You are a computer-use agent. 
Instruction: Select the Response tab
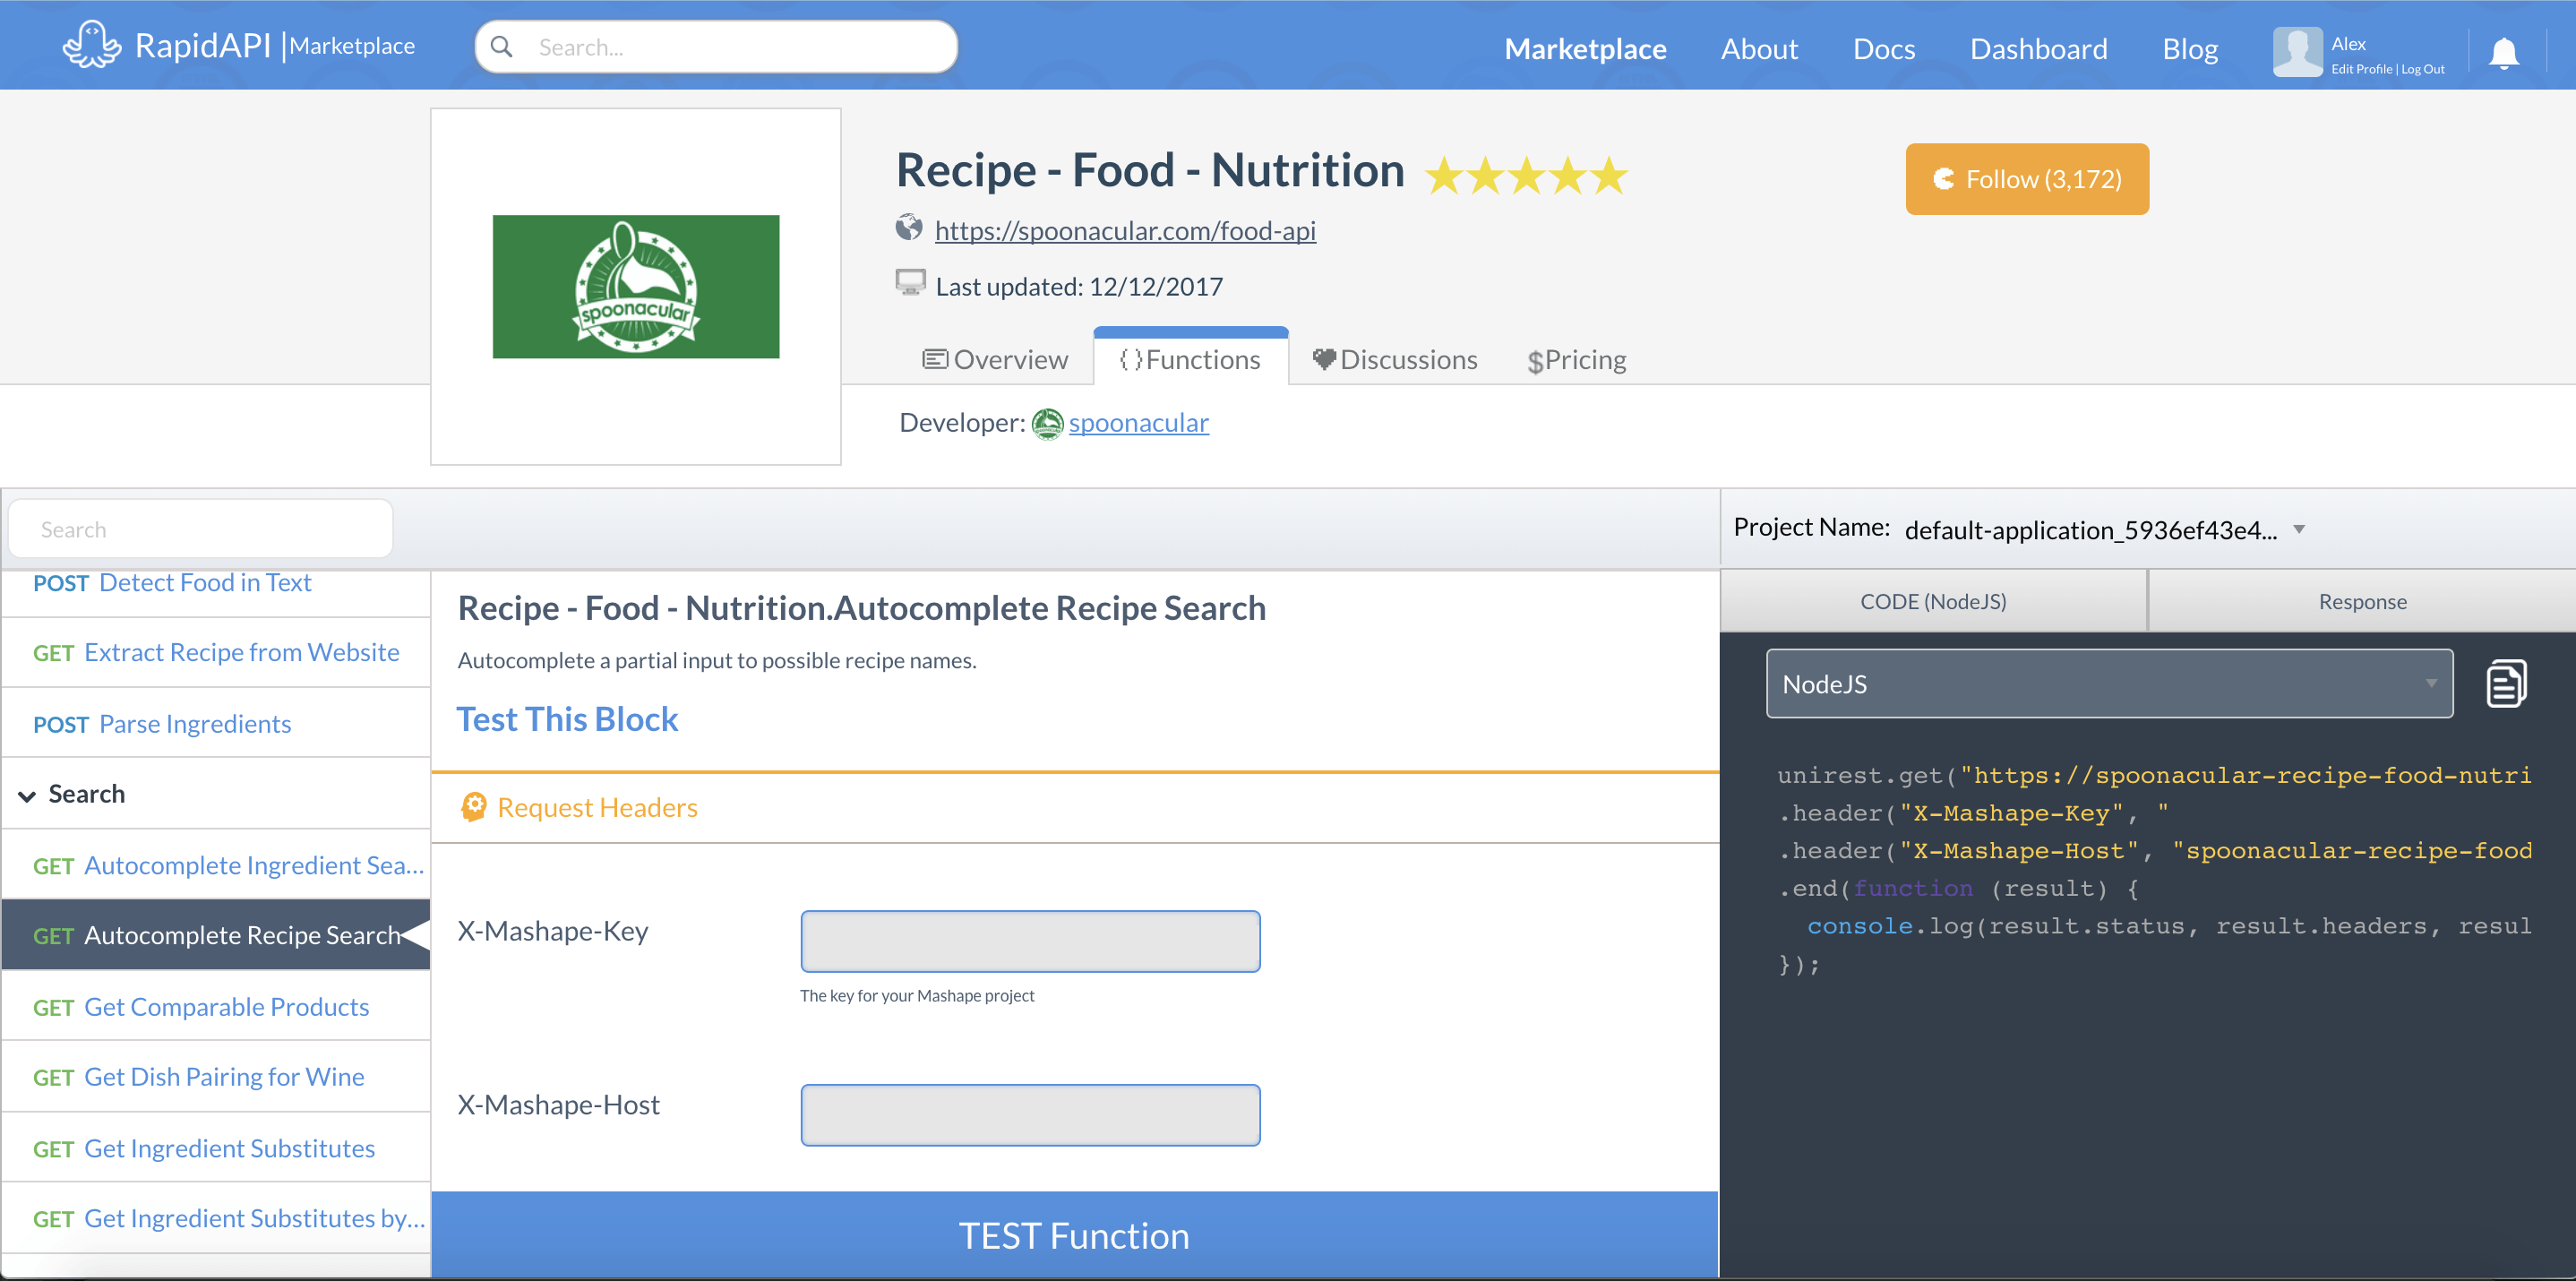click(x=2362, y=601)
